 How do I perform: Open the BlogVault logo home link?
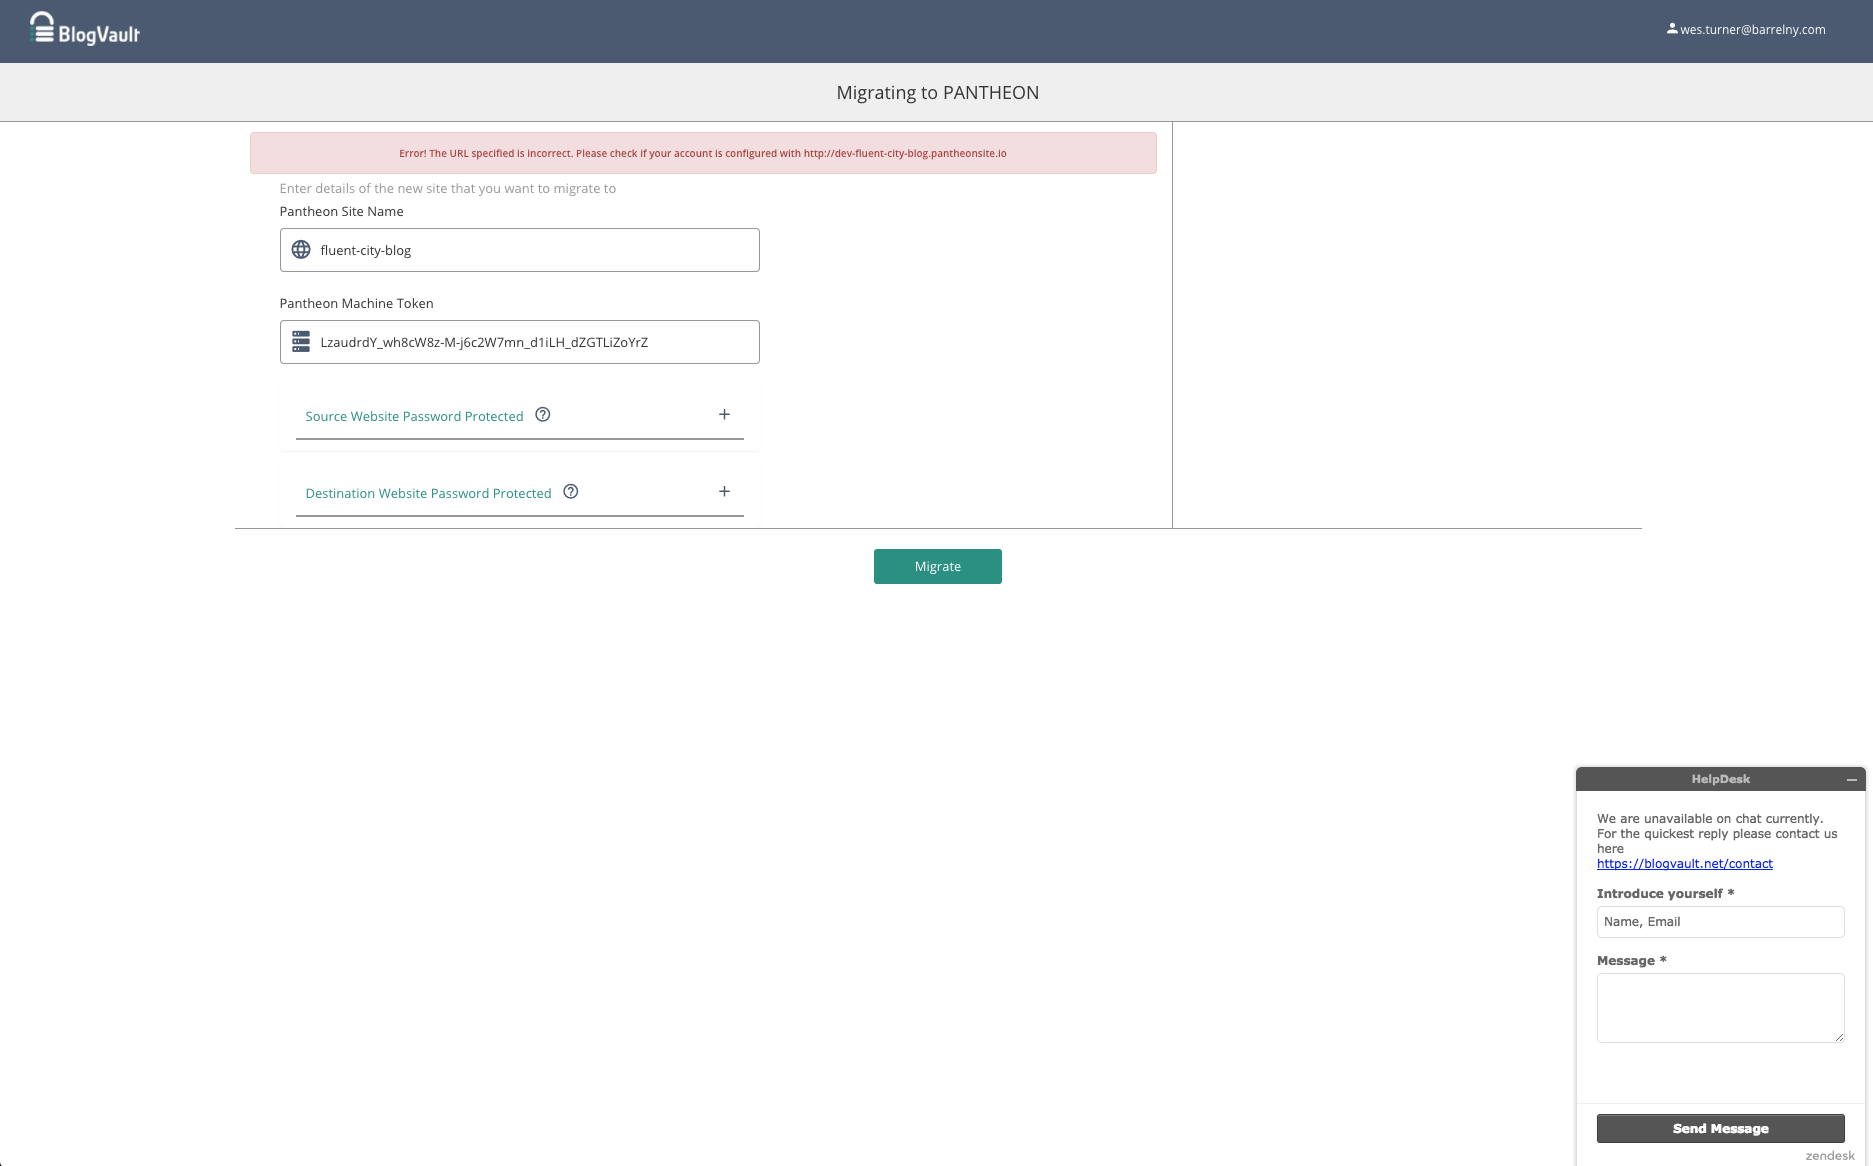point(85,29)
